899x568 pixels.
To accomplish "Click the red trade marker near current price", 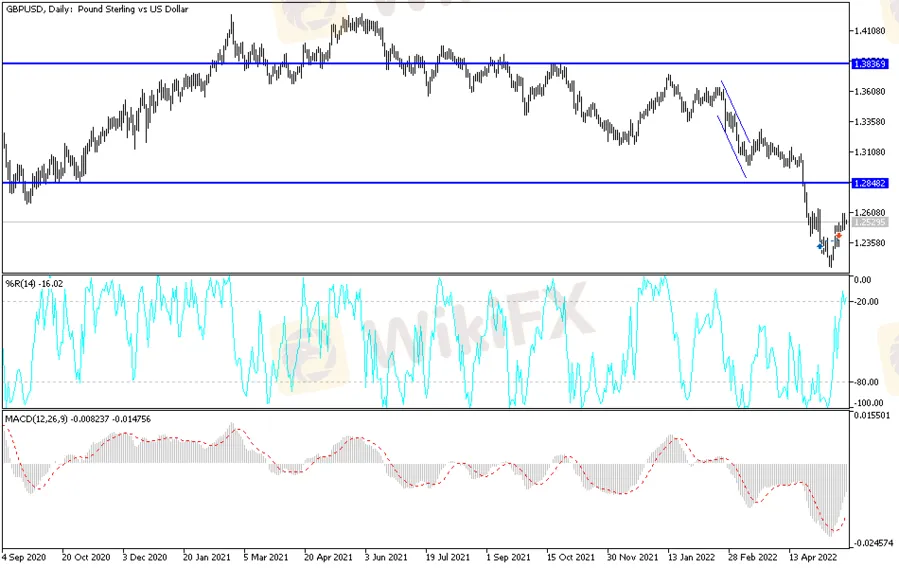I will pyautogui.click(x=838, y=236).
